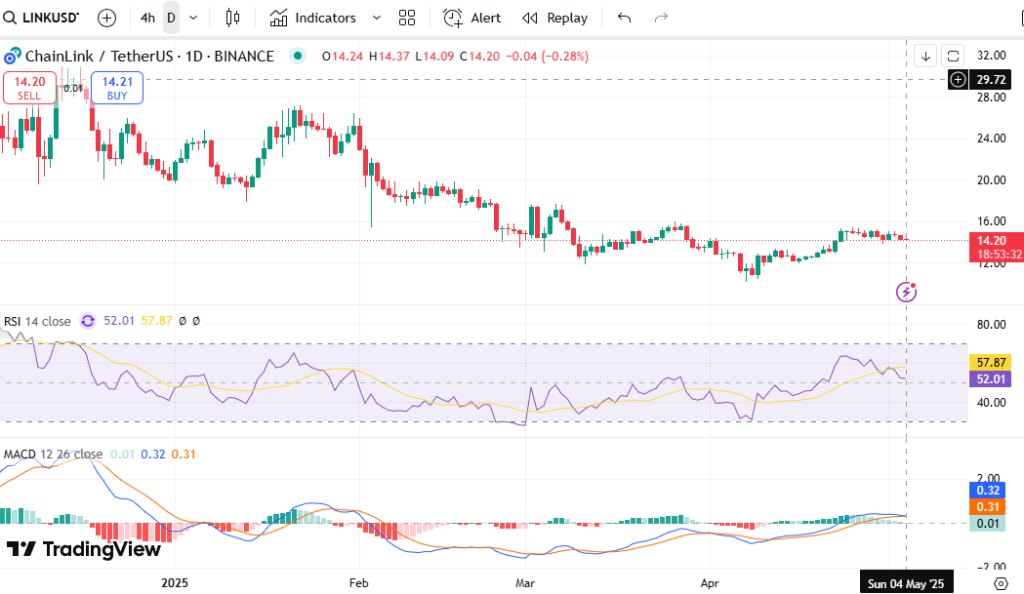Click the 80.00 RSI axis label
Screen dimensions: 1024x594
991,324
